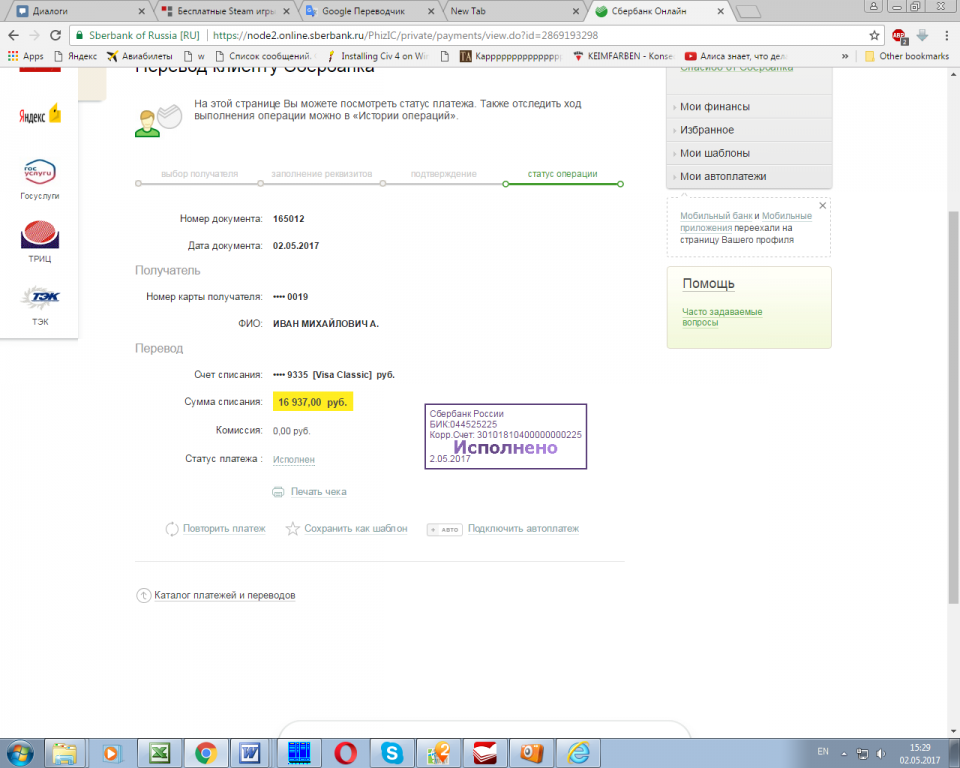Viewport: 960px width, 768px height.
Task: Expand the Мои финансы section
Action: click(x=749, y=107)
